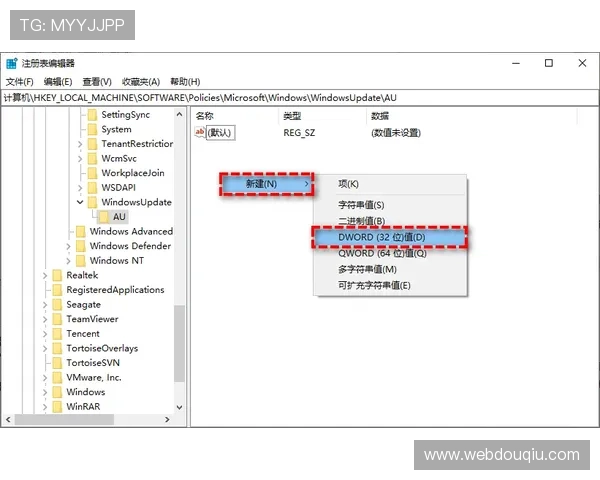Viewport: 600px width, 480px height.
Task: Click the RegisteredApplications folder icon
Action: point(57,290)
